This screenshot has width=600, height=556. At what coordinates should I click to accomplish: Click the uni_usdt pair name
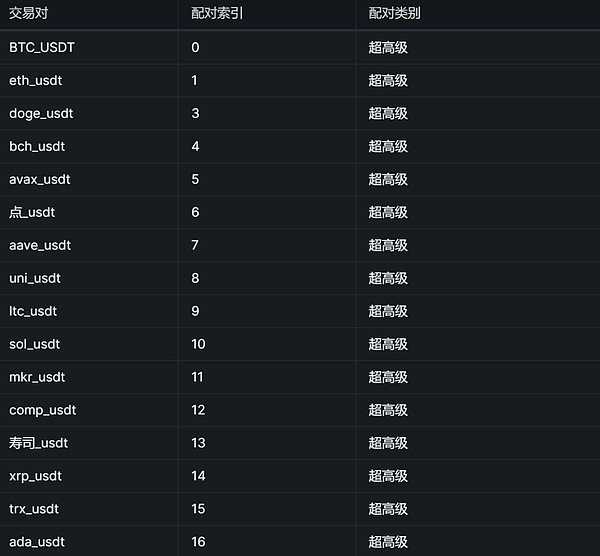35,278
